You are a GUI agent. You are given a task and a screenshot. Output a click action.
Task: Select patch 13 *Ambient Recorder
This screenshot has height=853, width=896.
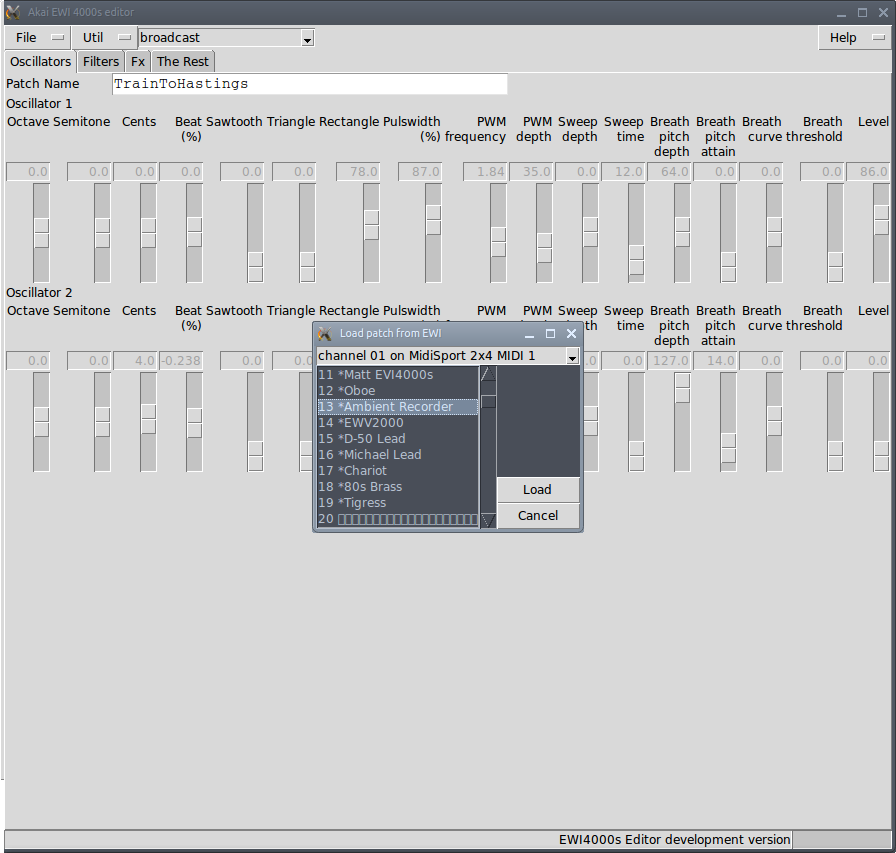(398, 407)
